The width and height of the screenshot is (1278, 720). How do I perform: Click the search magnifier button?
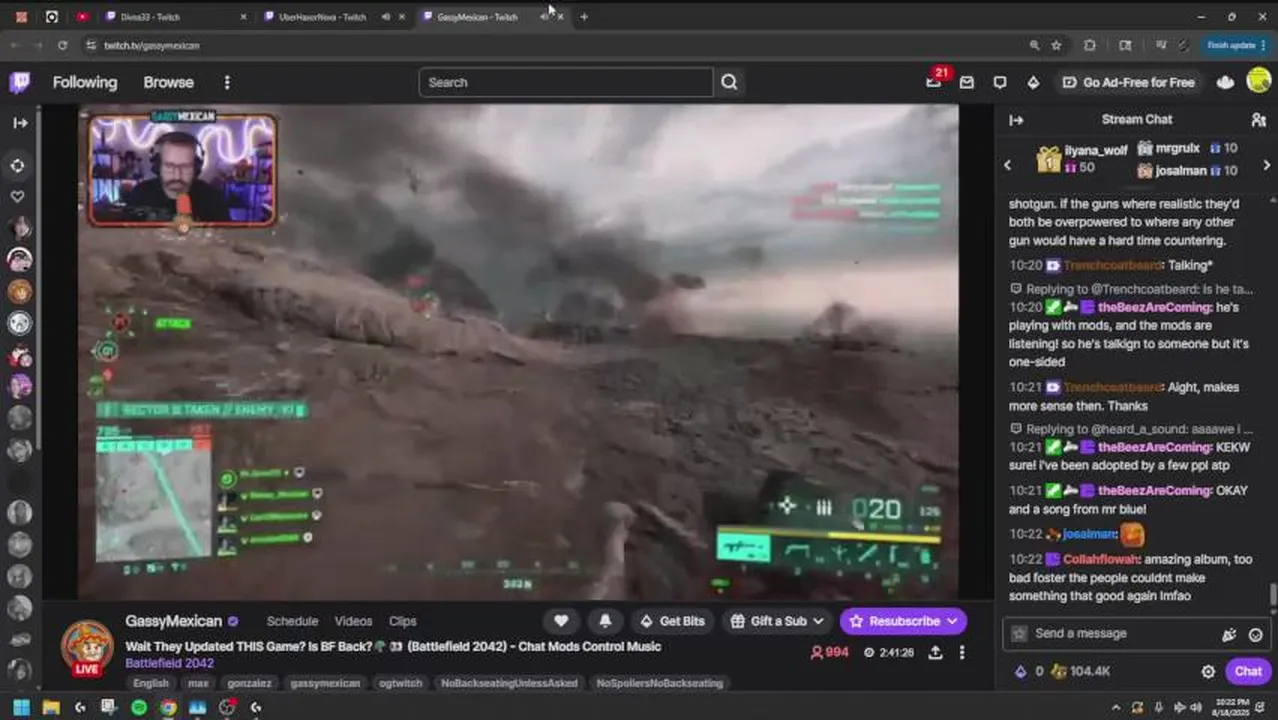(729, 82)
